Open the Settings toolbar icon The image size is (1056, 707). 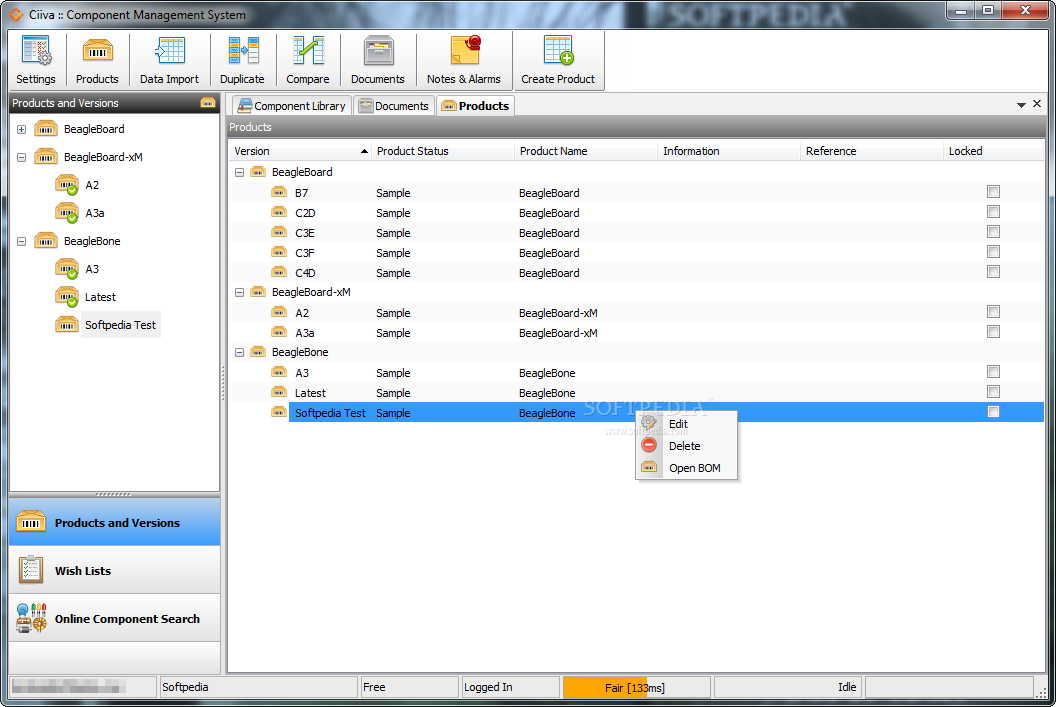tap(36, 51)
